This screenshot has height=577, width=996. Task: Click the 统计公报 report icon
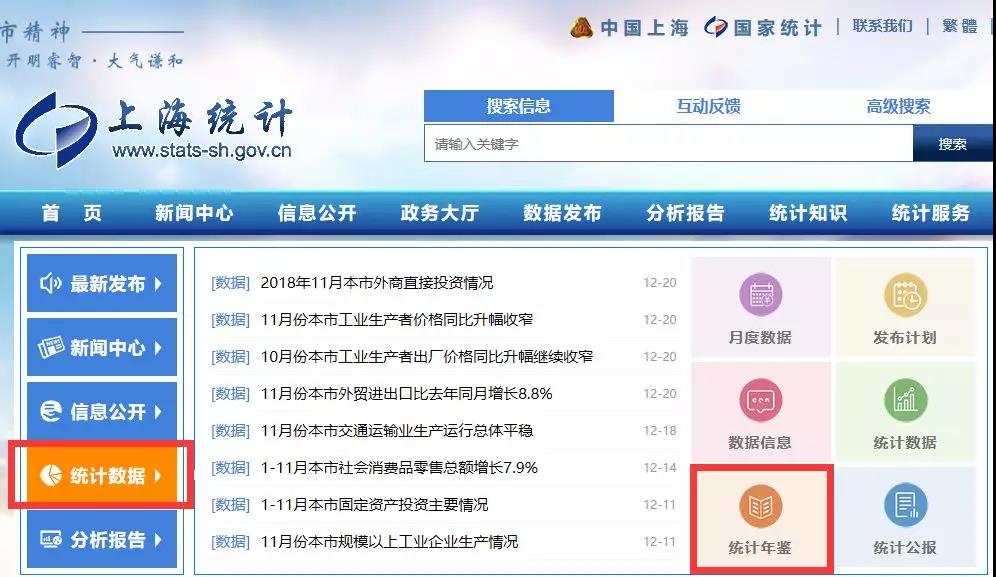click(x=904, y=507)
